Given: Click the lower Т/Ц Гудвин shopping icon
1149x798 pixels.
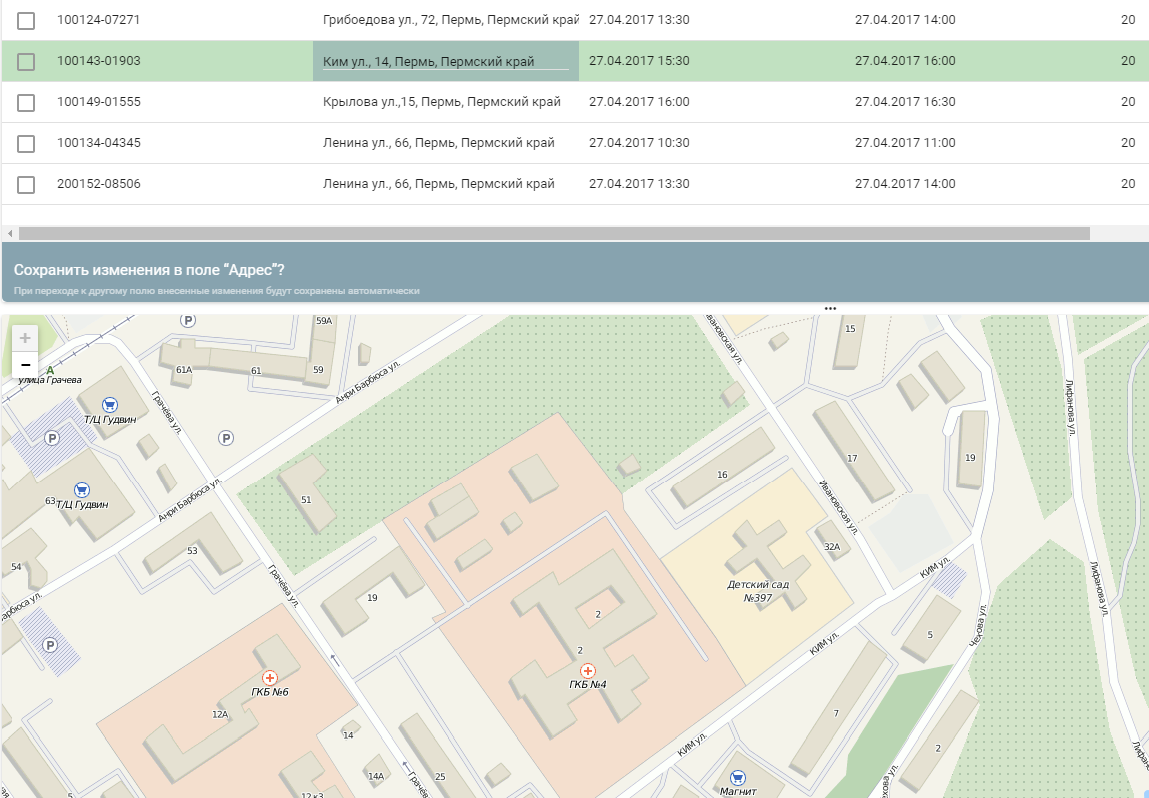Looking at the screenshot, I should point(82,490).
